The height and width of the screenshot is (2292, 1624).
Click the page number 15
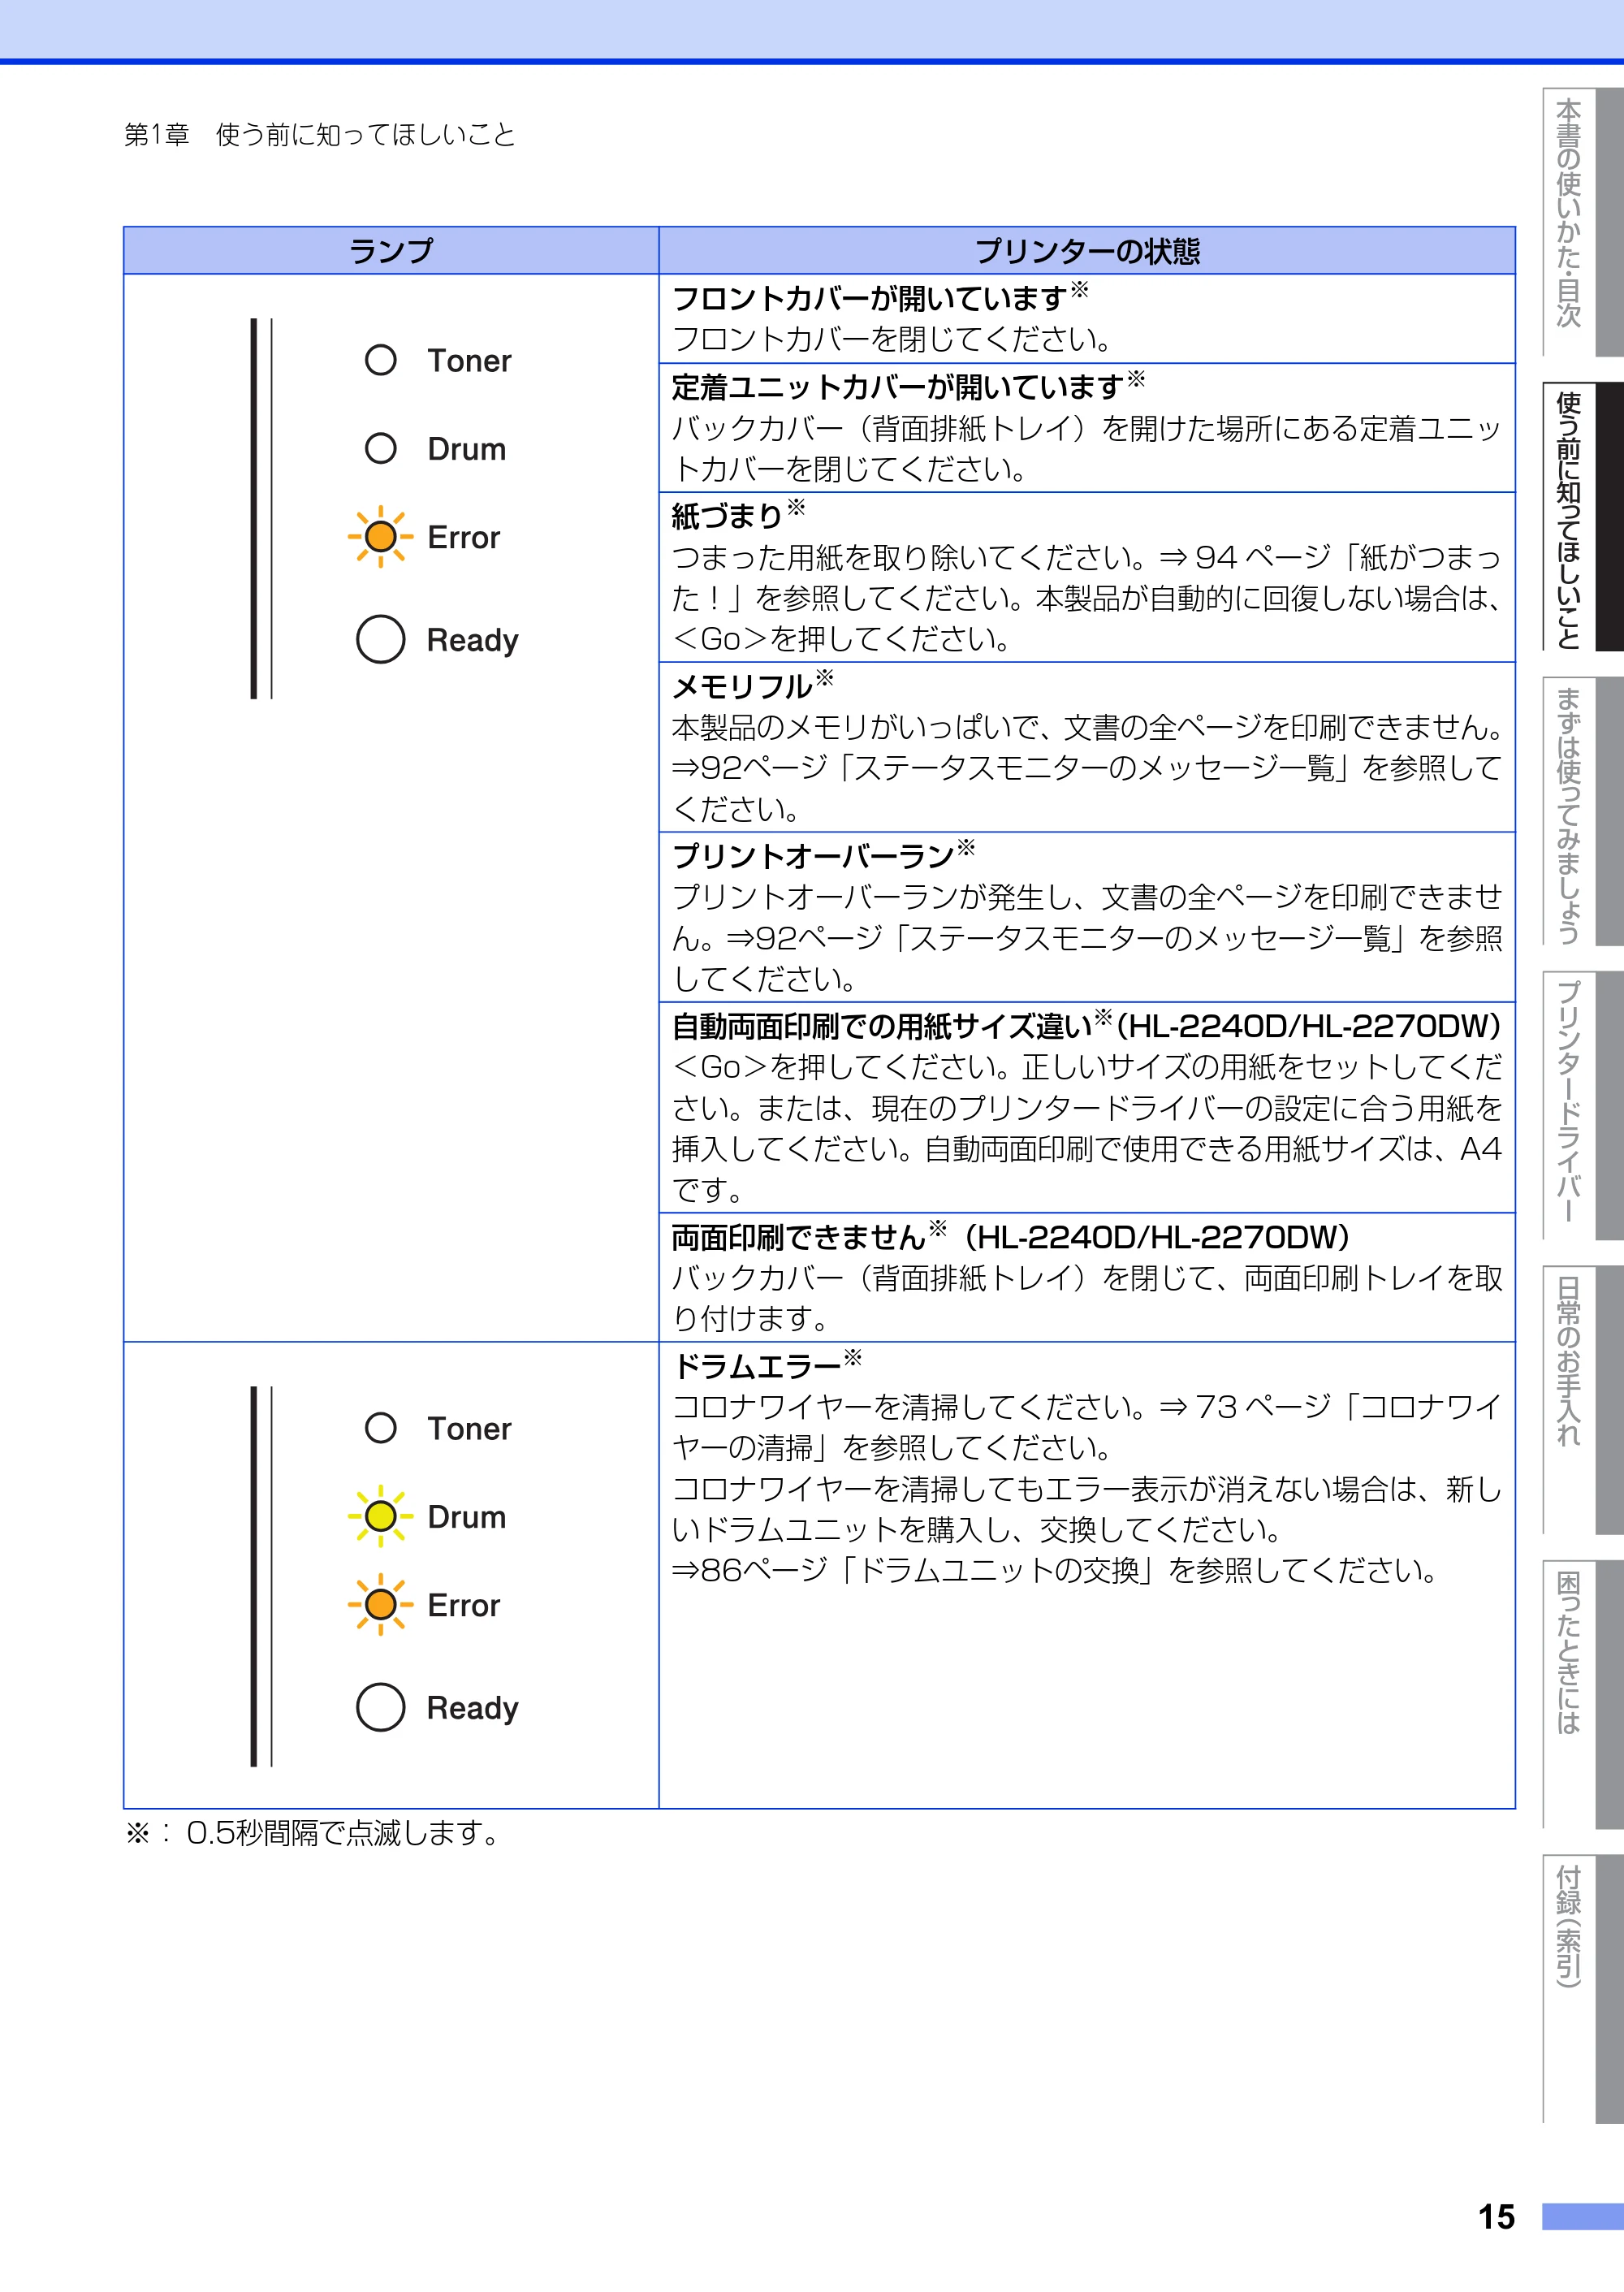[1496, 2217]
